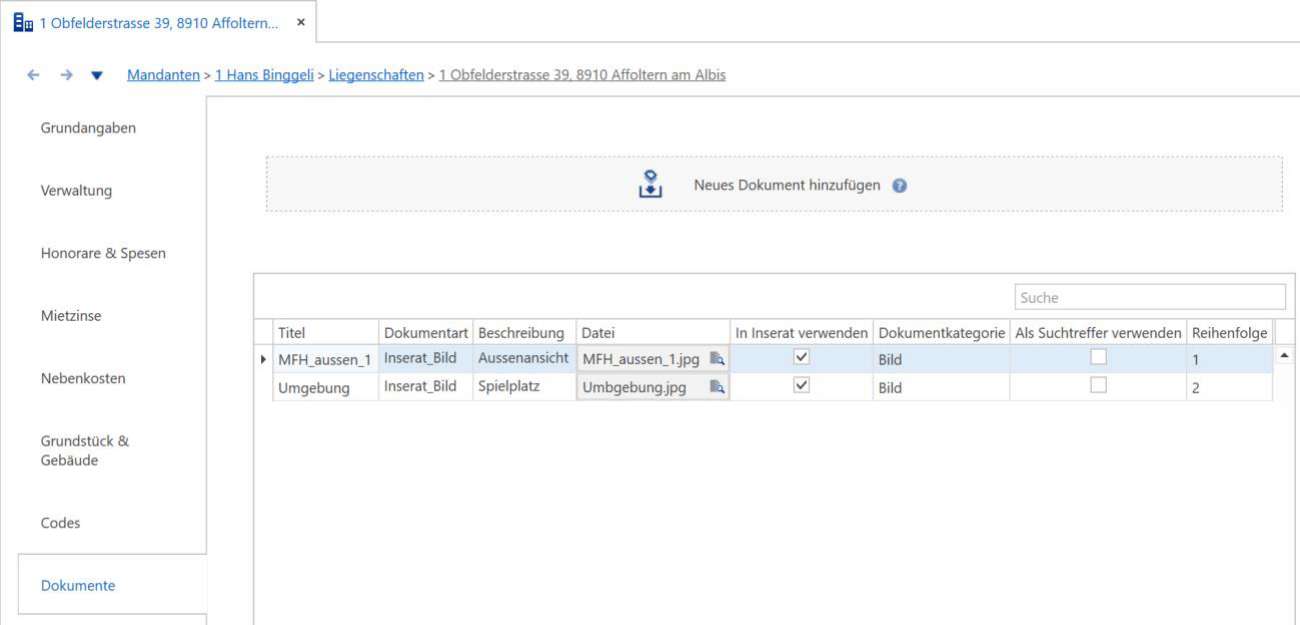Click the Suche input field
The image size is (1300, 625).
(1150, 297)
